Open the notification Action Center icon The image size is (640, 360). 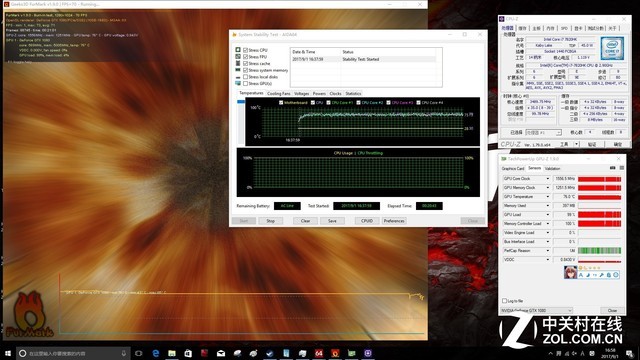630,353
